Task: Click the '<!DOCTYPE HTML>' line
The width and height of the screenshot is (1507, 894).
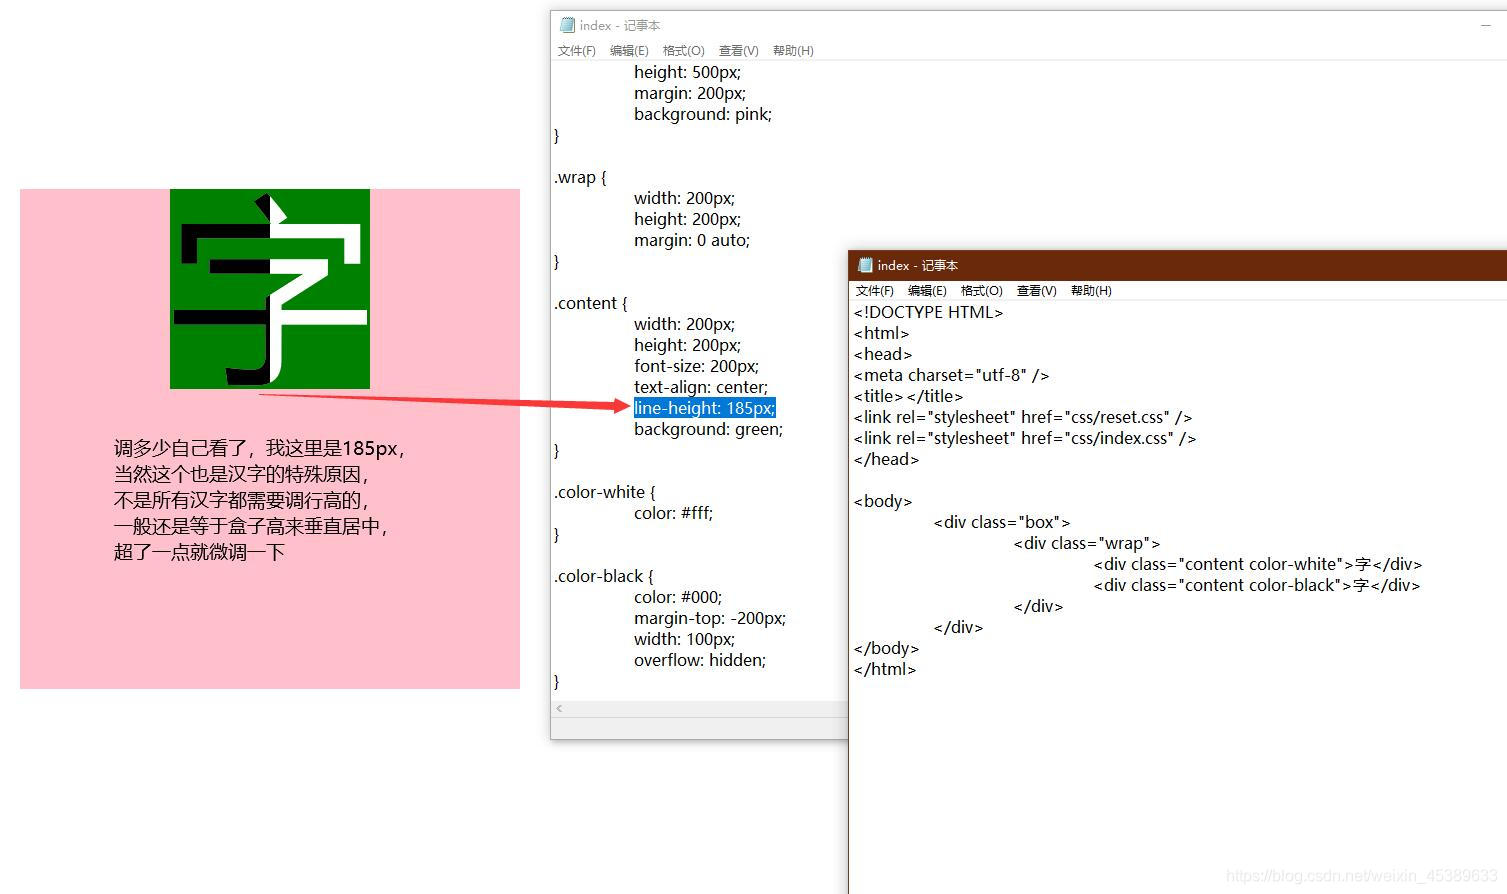Action: tap(928, 312)
